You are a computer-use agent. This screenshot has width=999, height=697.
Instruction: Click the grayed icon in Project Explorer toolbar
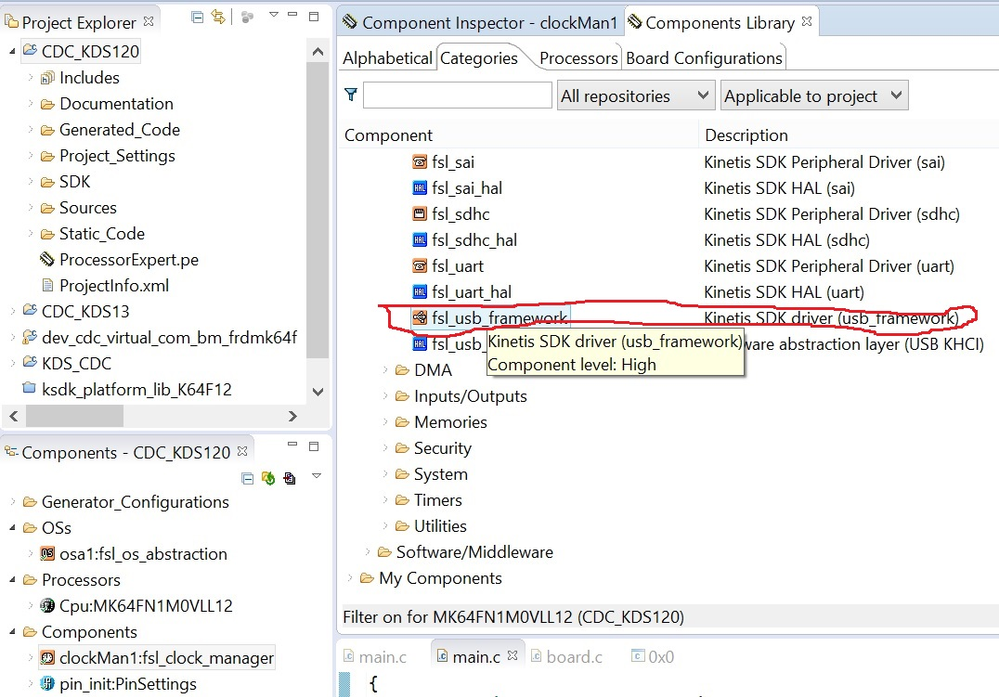point(247,17)
